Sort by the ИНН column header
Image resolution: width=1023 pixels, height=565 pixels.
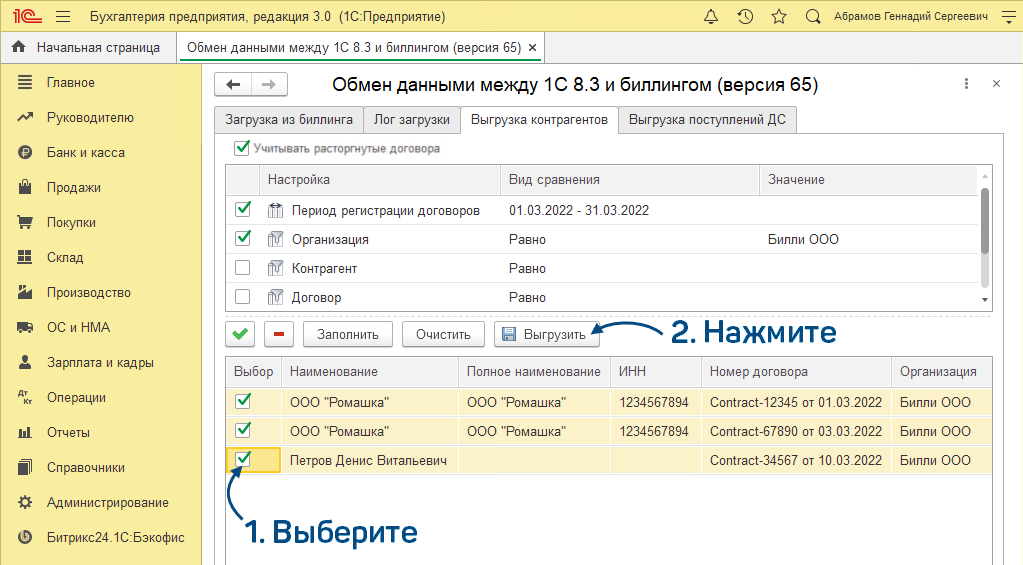656,372
